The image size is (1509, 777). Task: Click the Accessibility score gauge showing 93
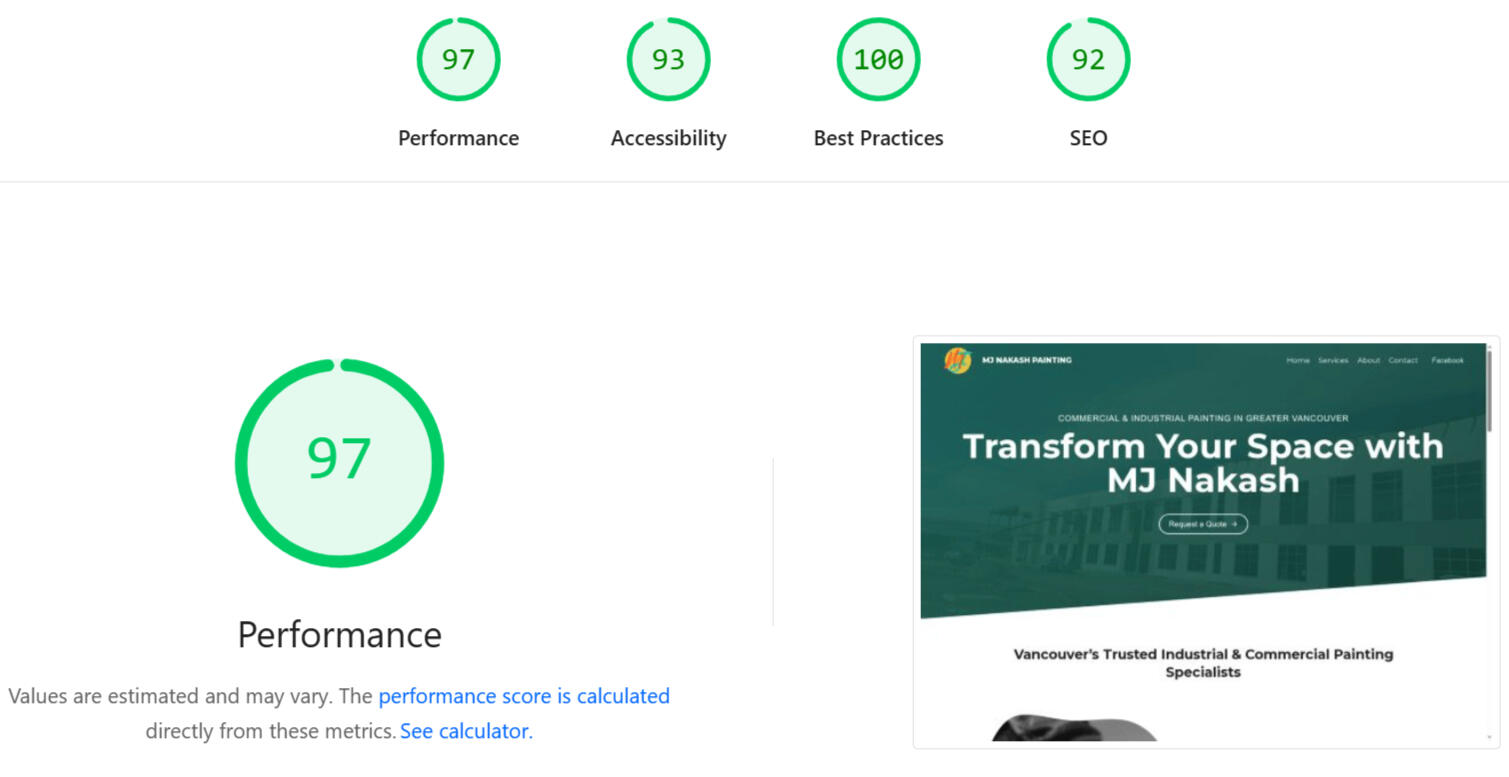[668, 60]
